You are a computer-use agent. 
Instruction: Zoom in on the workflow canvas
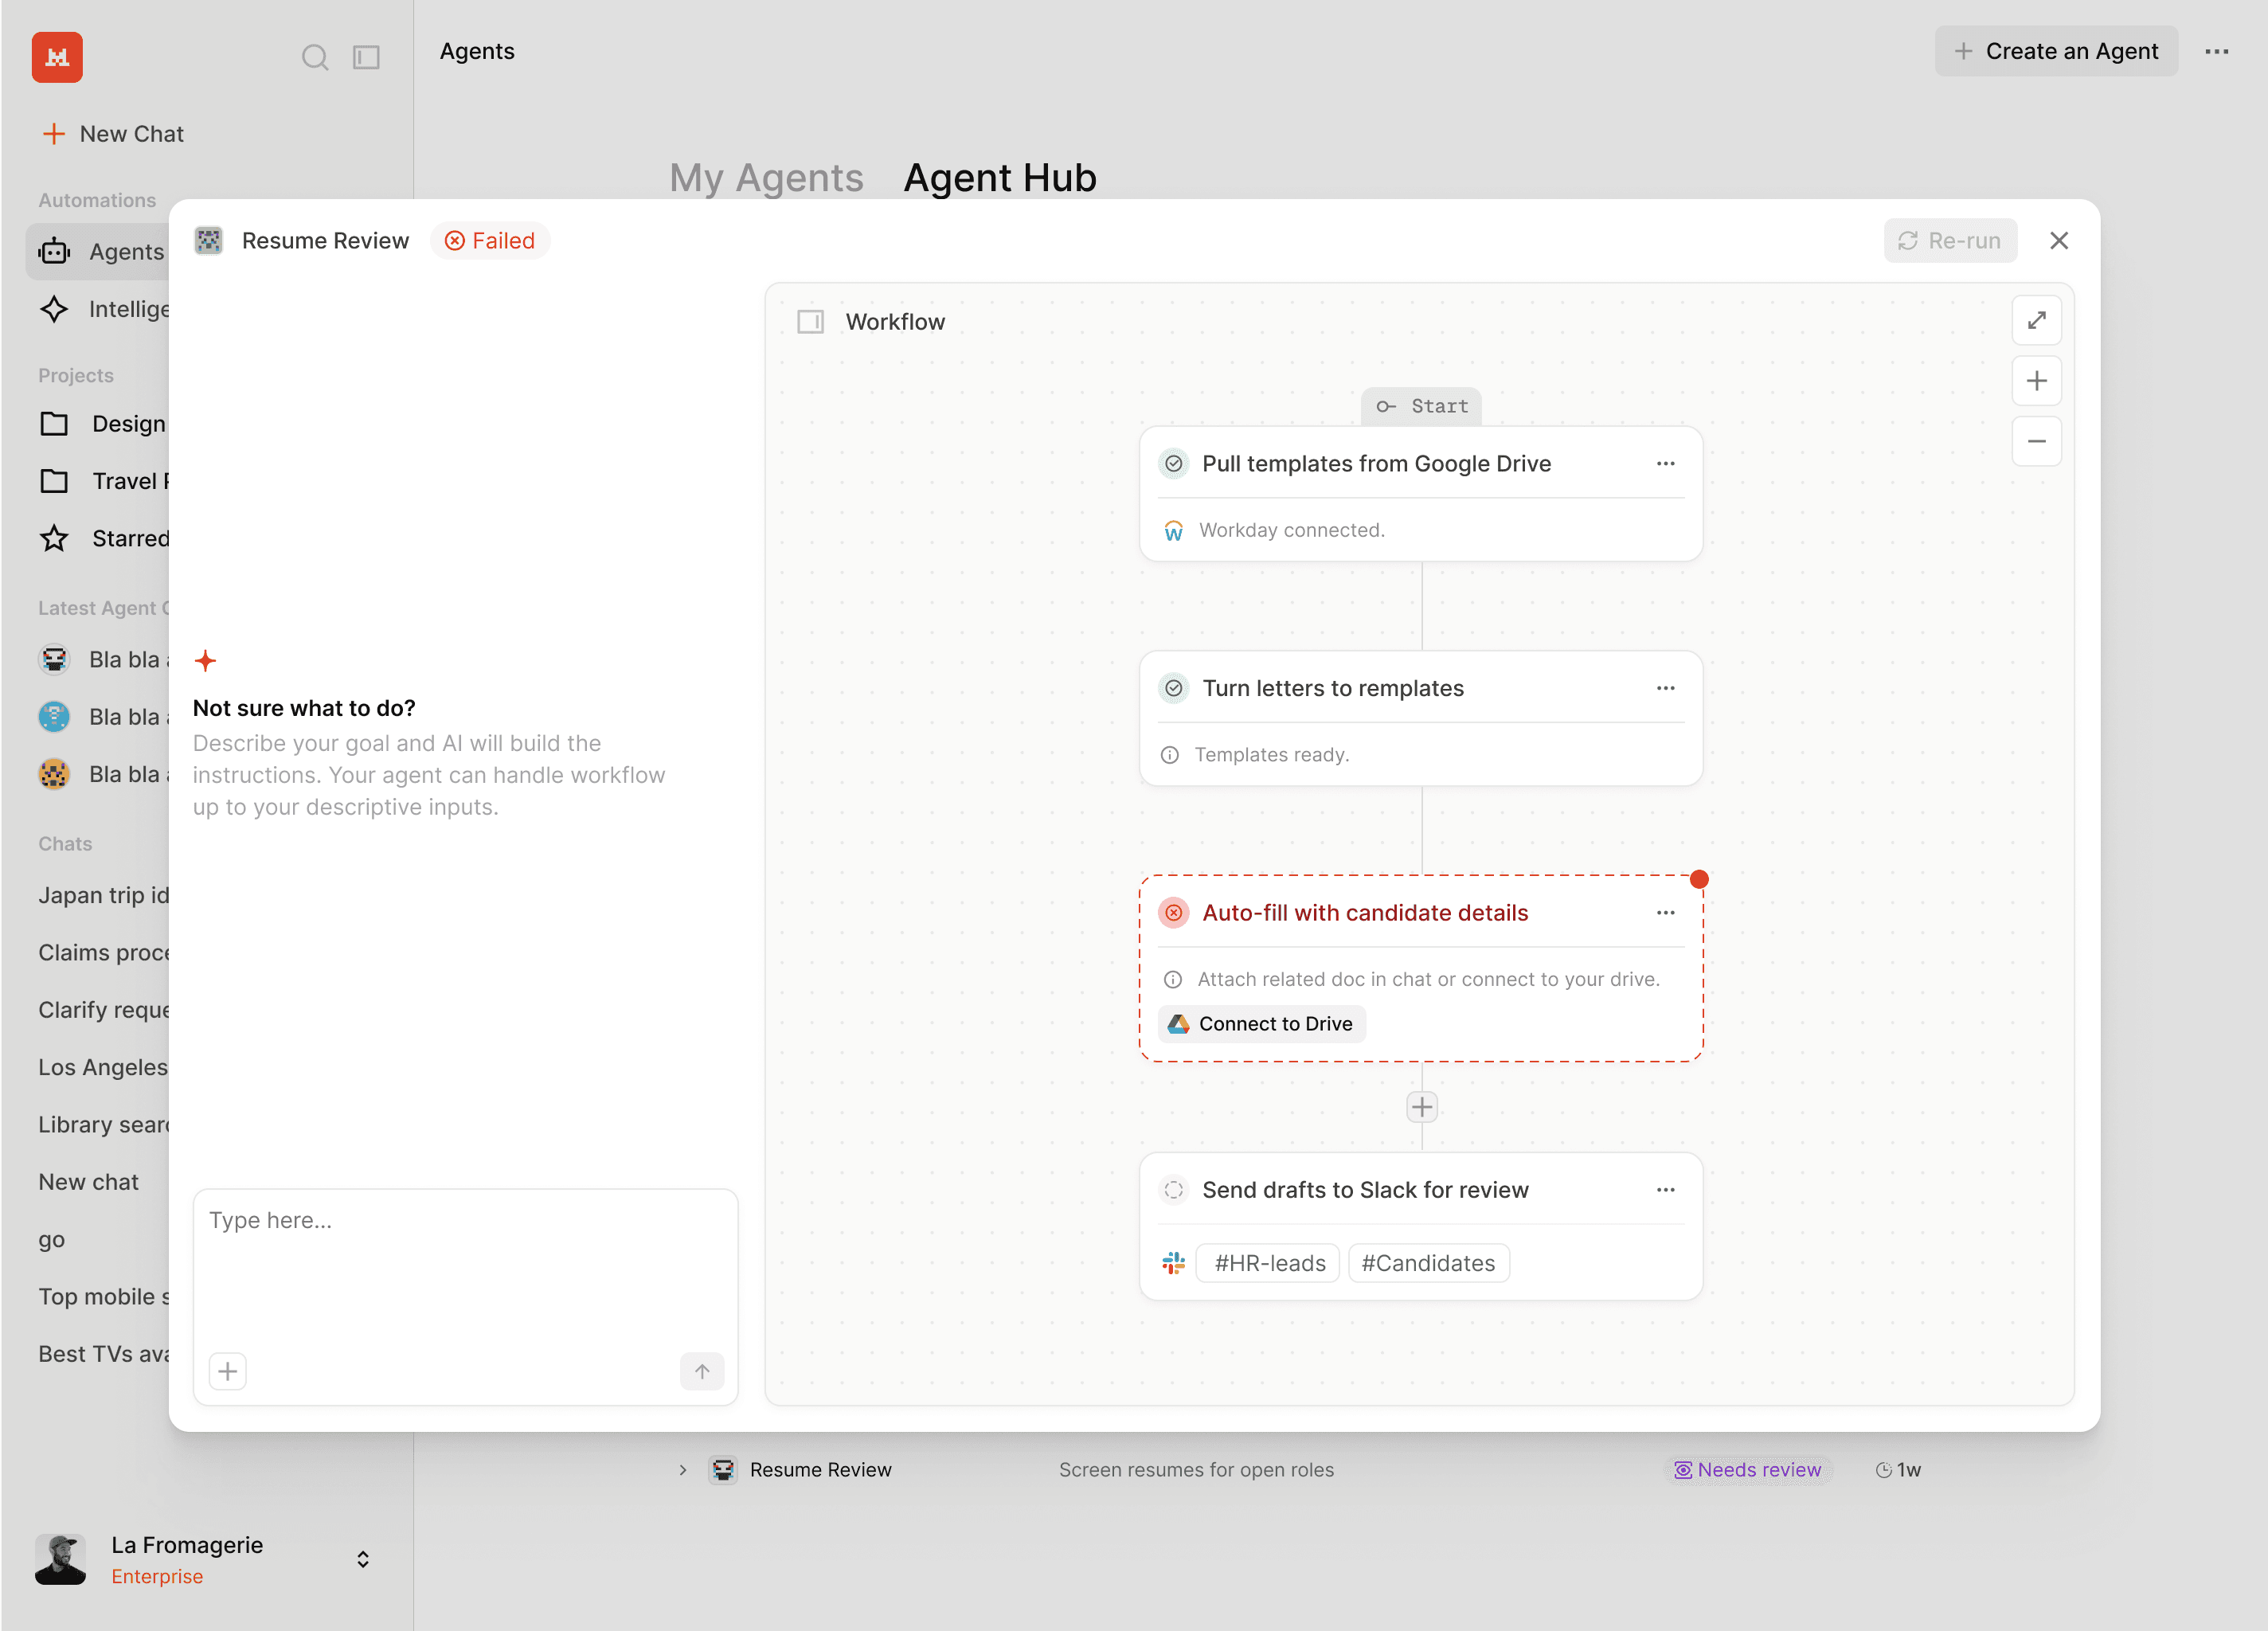2036,381
